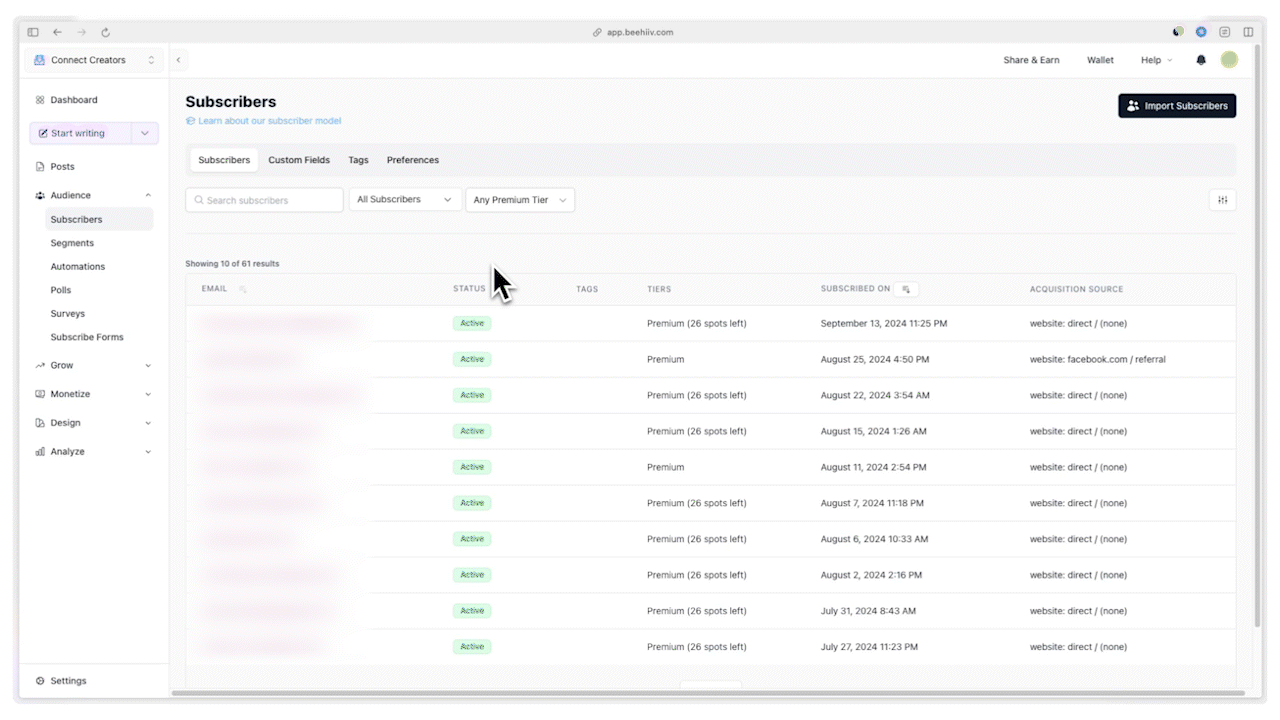The image size is (1280, 720).
Task: Open Automations in the sidebar
Action: (78, 267)
